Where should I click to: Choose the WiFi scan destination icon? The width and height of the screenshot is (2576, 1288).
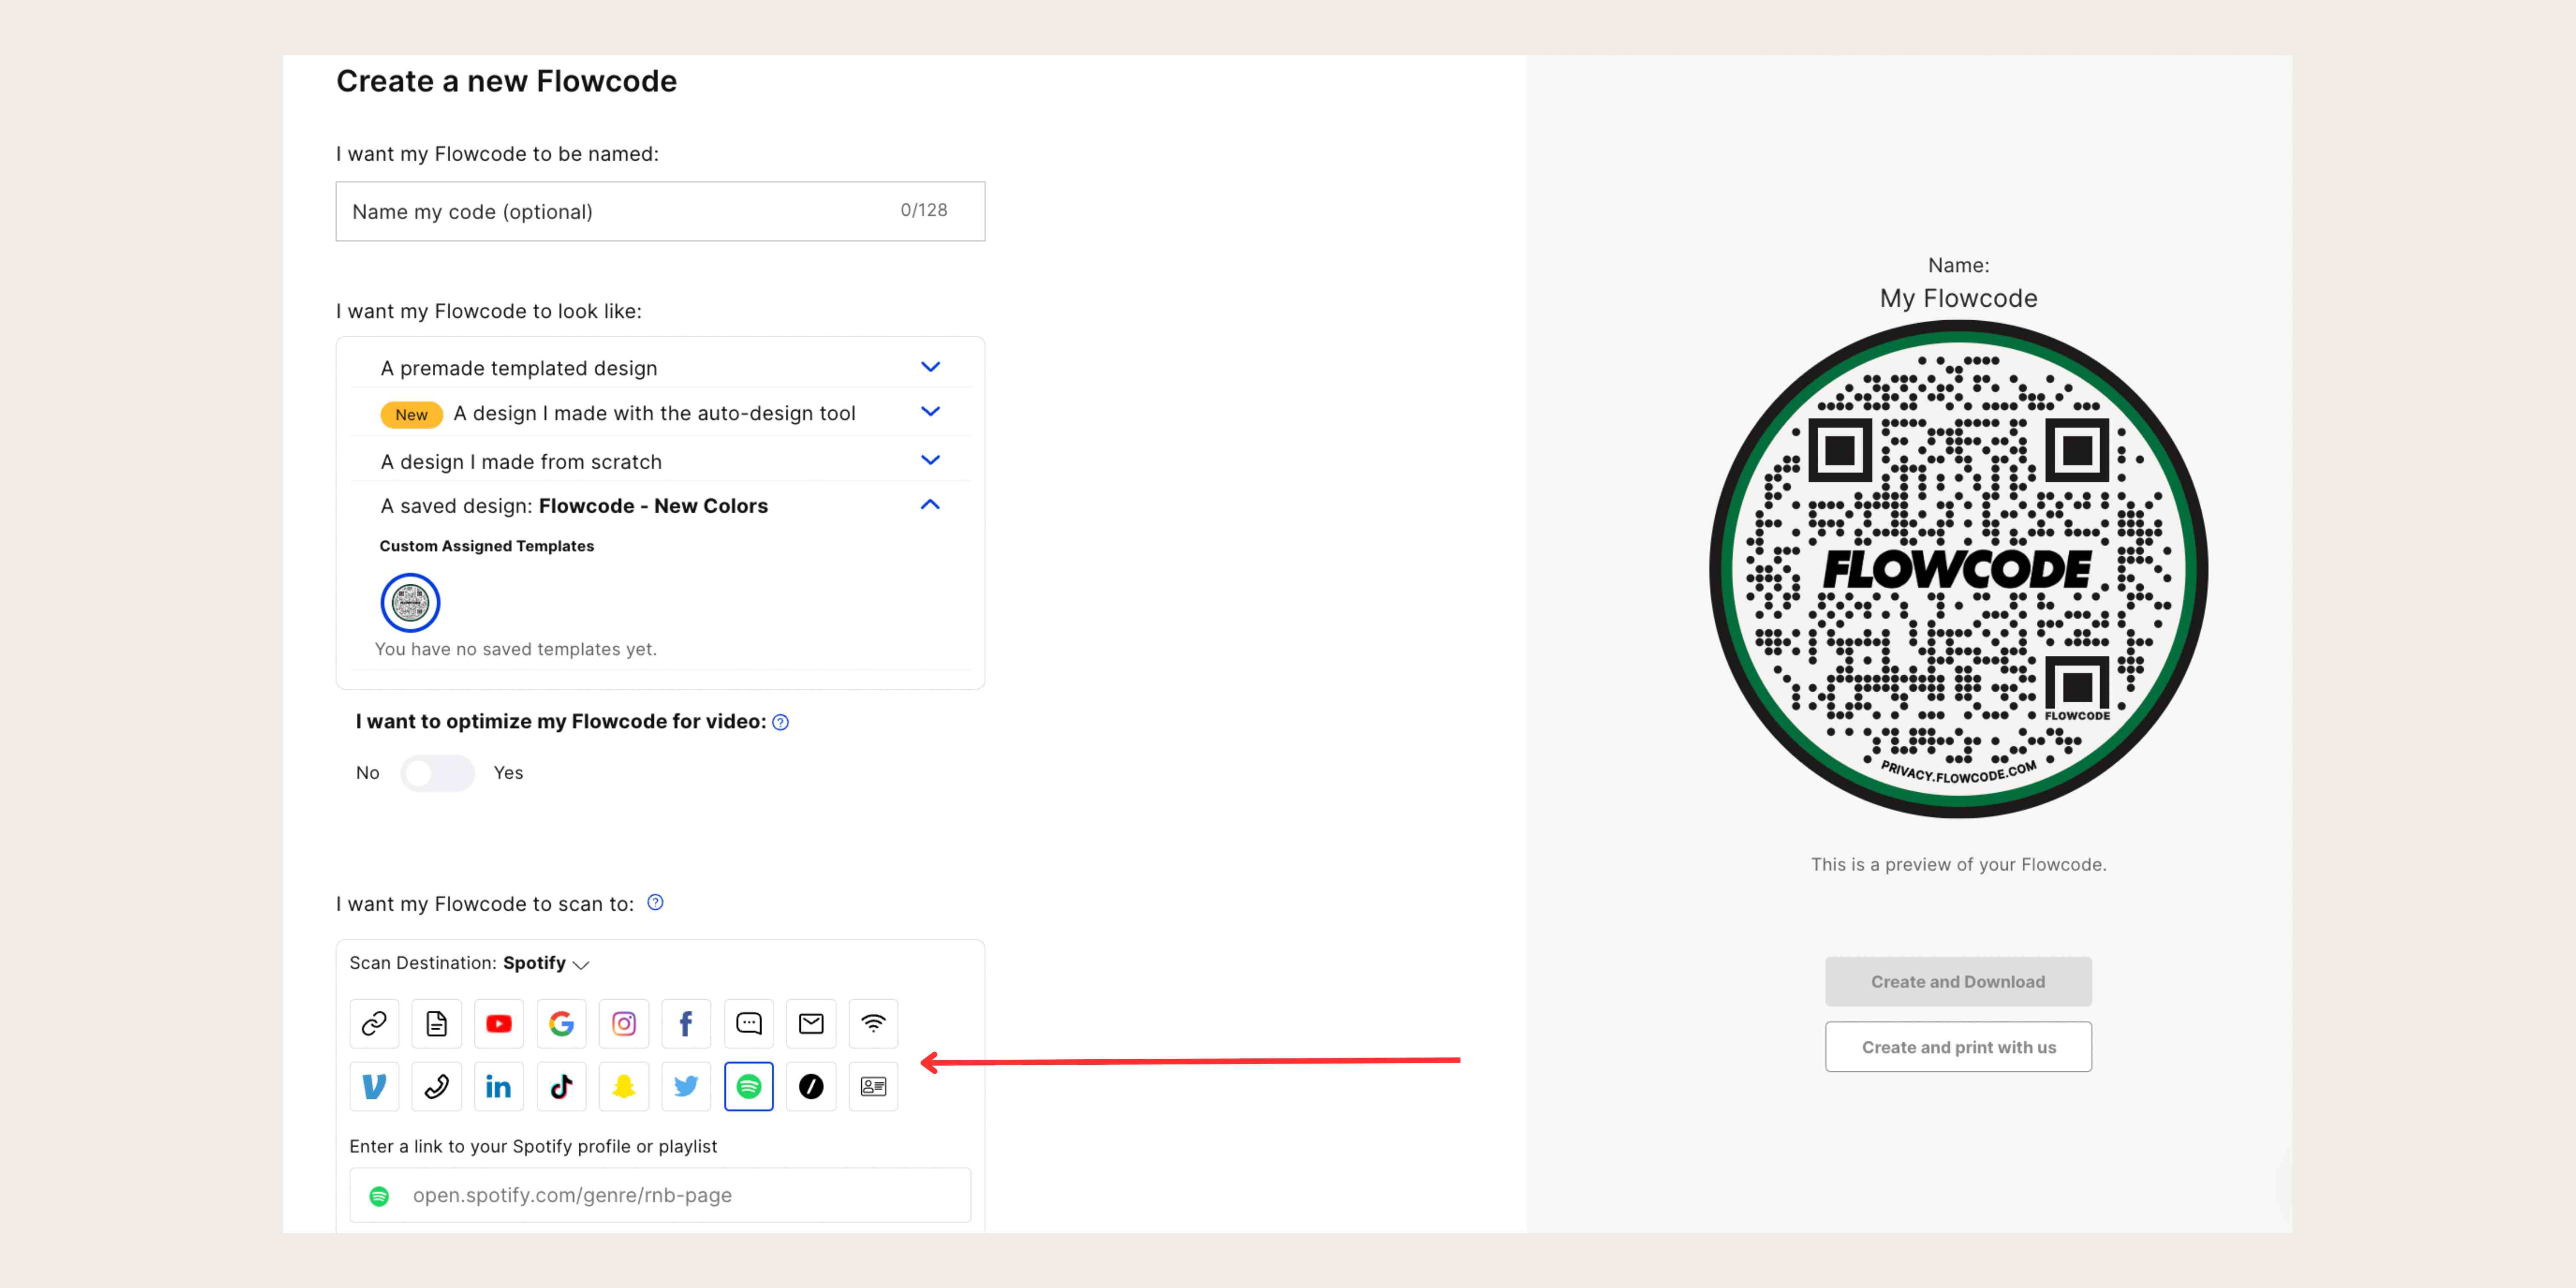pyautogui.click(x=873, y=1024)
